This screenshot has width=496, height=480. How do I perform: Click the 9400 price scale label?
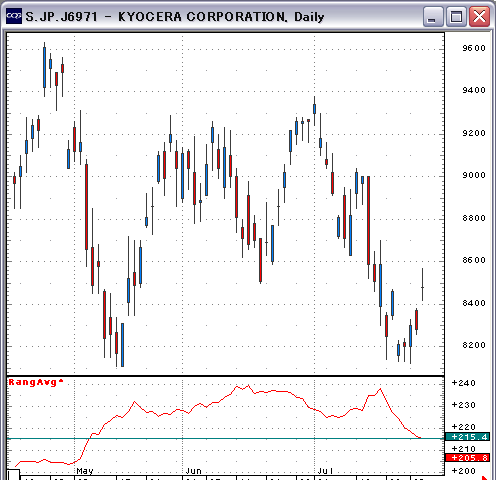(x=474, y=90)
